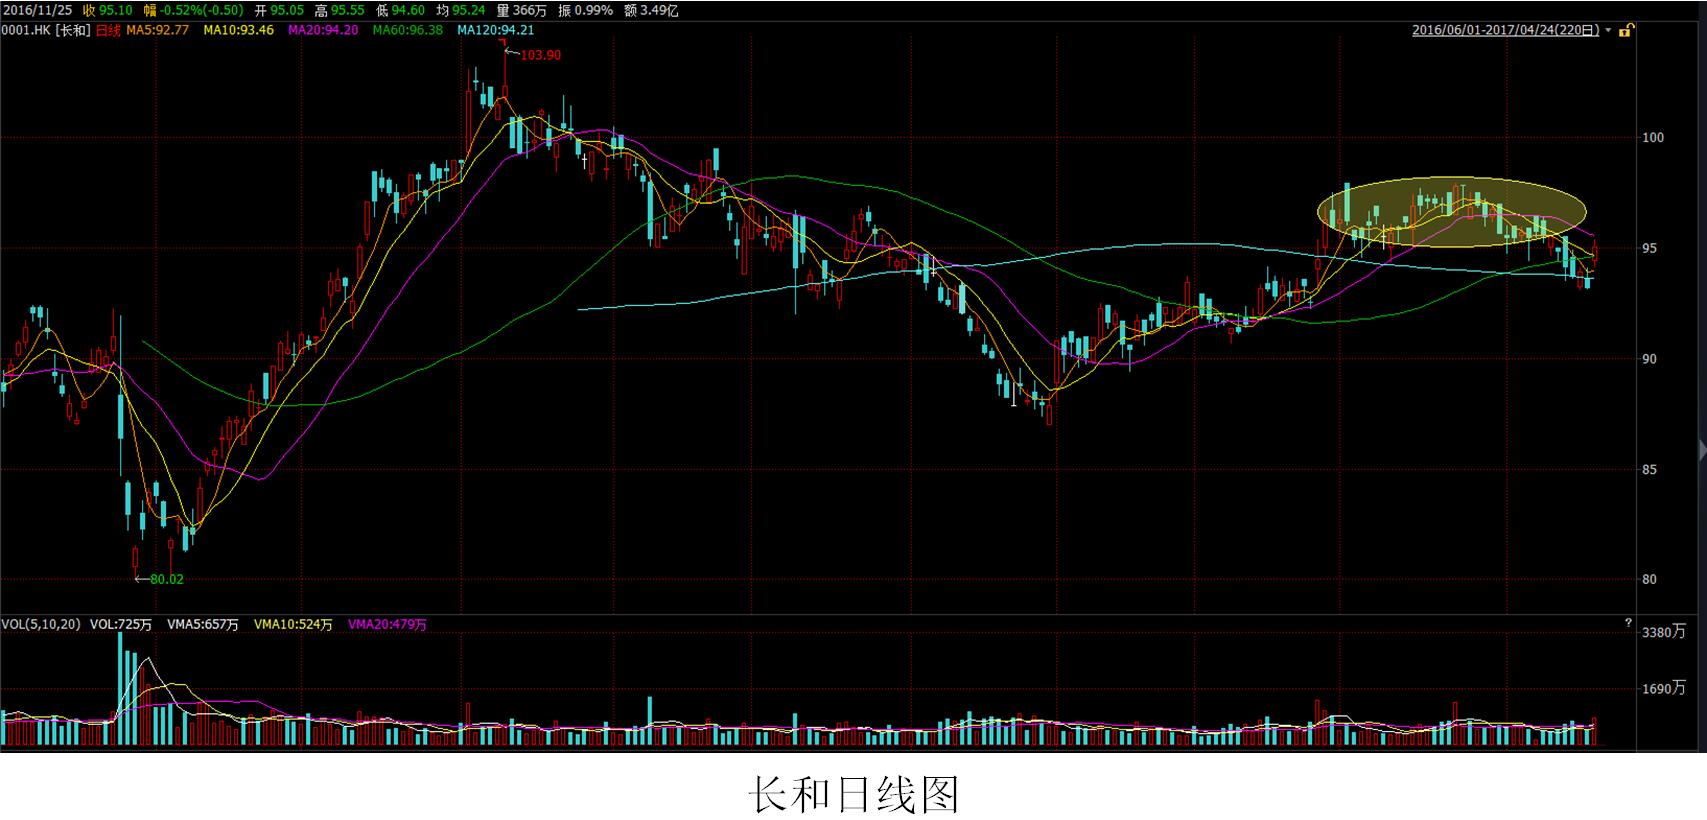Click the 80 price axis label
1707x820 pixels.
tap(1650, 579)
